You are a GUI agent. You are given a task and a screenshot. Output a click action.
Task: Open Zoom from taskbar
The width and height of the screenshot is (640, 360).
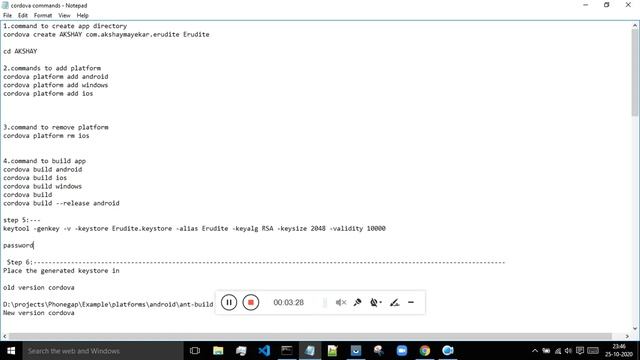tap(402, 351)
